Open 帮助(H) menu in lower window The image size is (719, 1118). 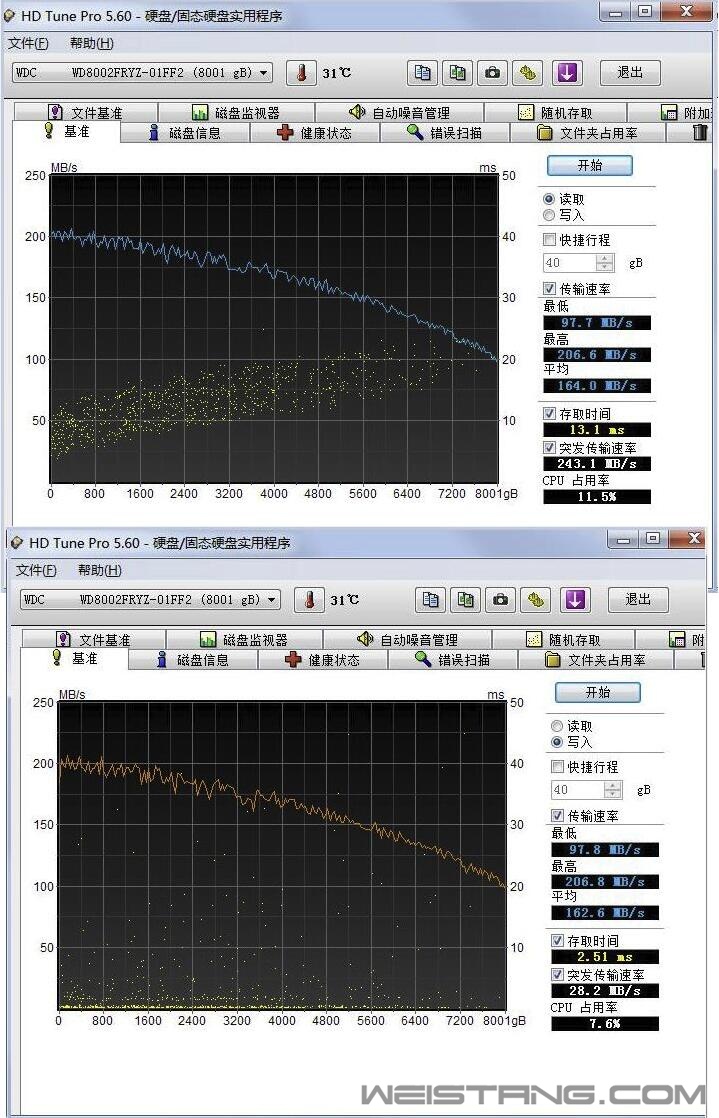tap(99, 570)
